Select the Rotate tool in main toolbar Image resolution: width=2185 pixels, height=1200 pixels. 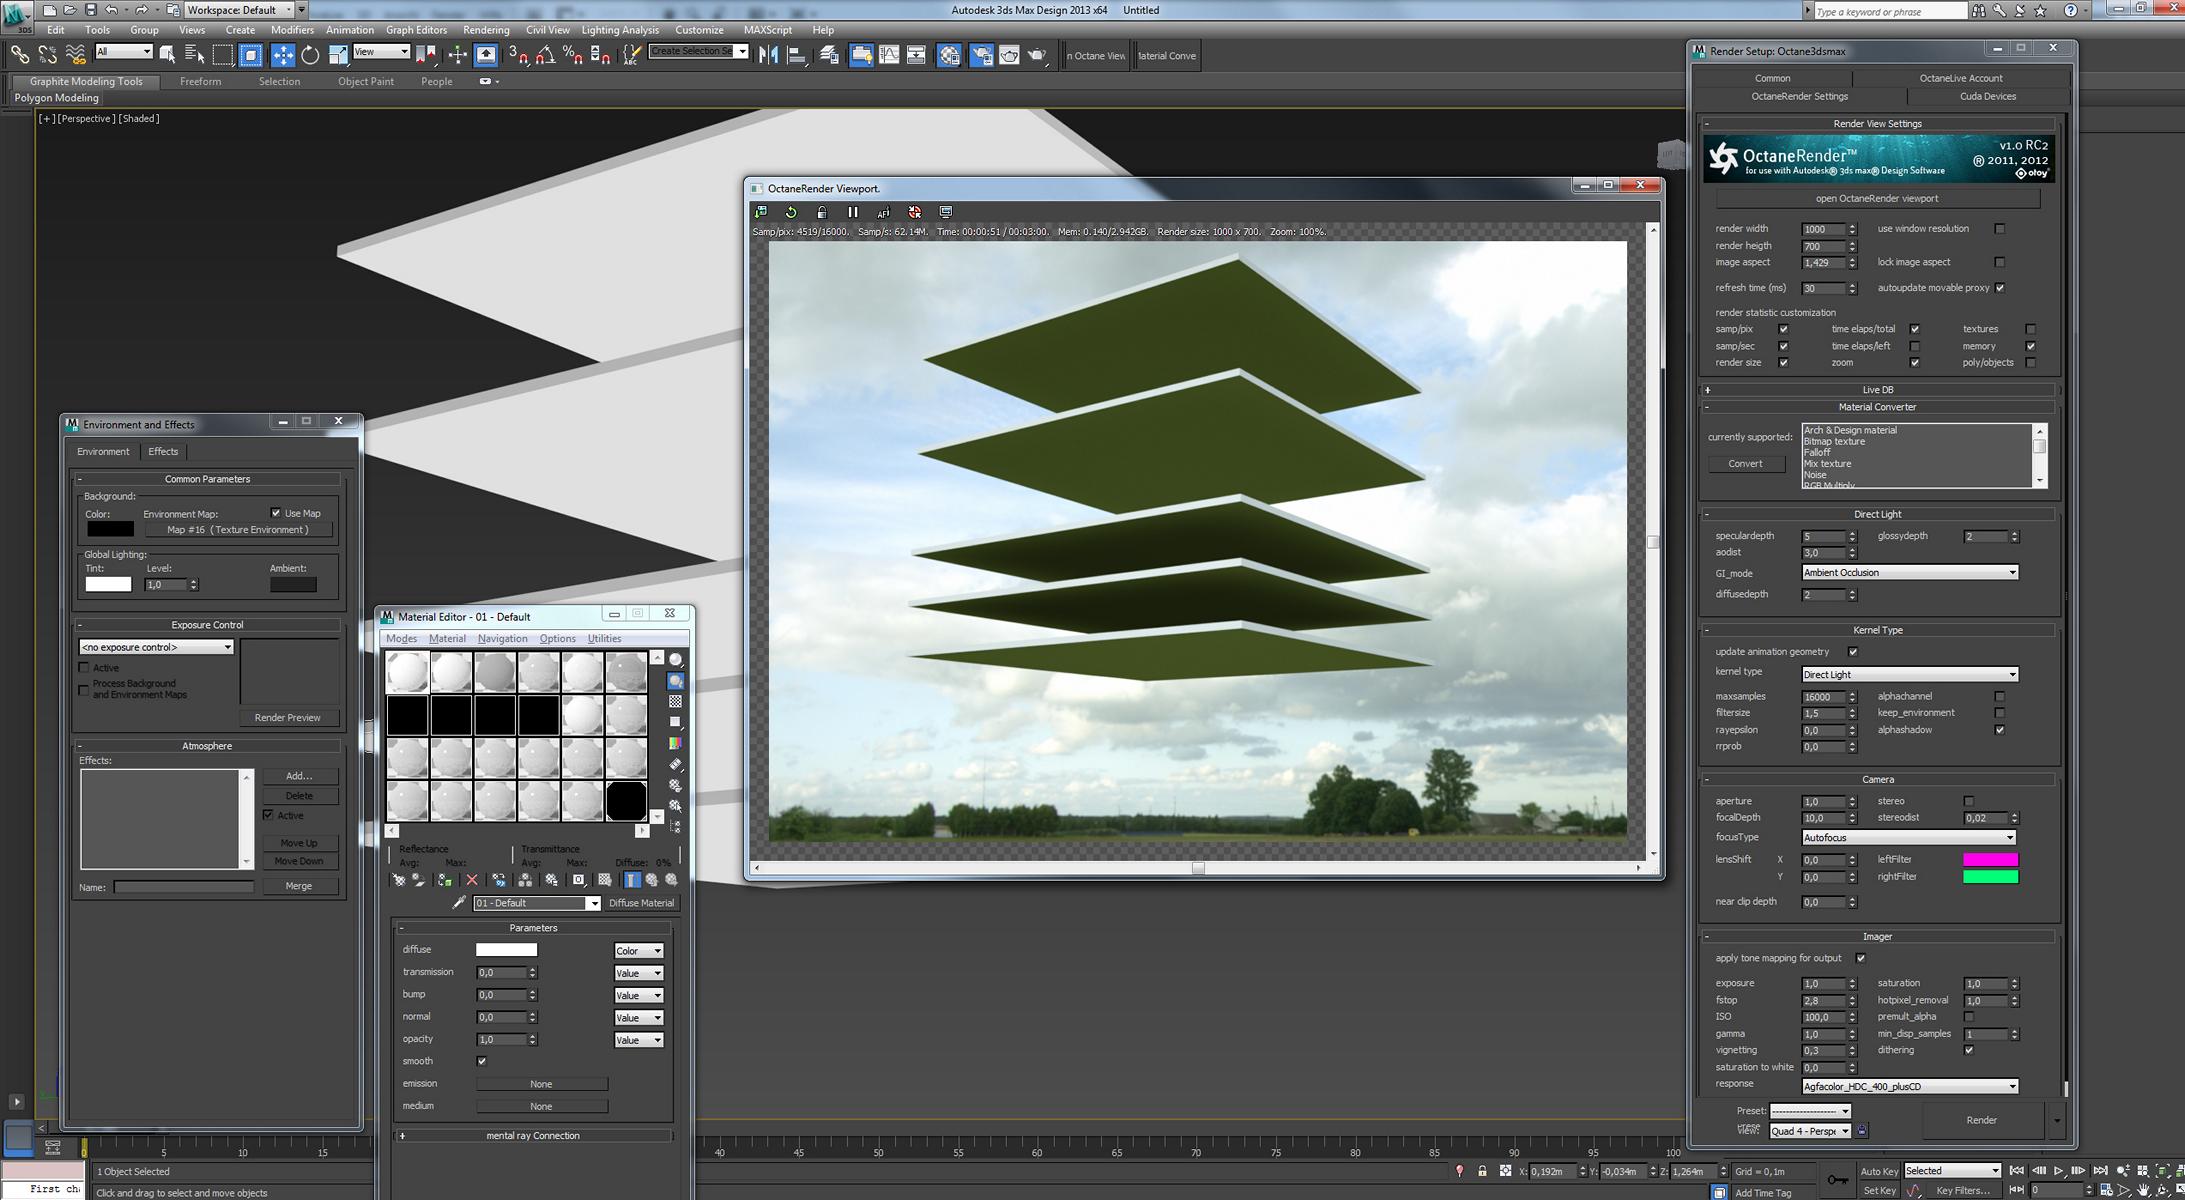310,55
